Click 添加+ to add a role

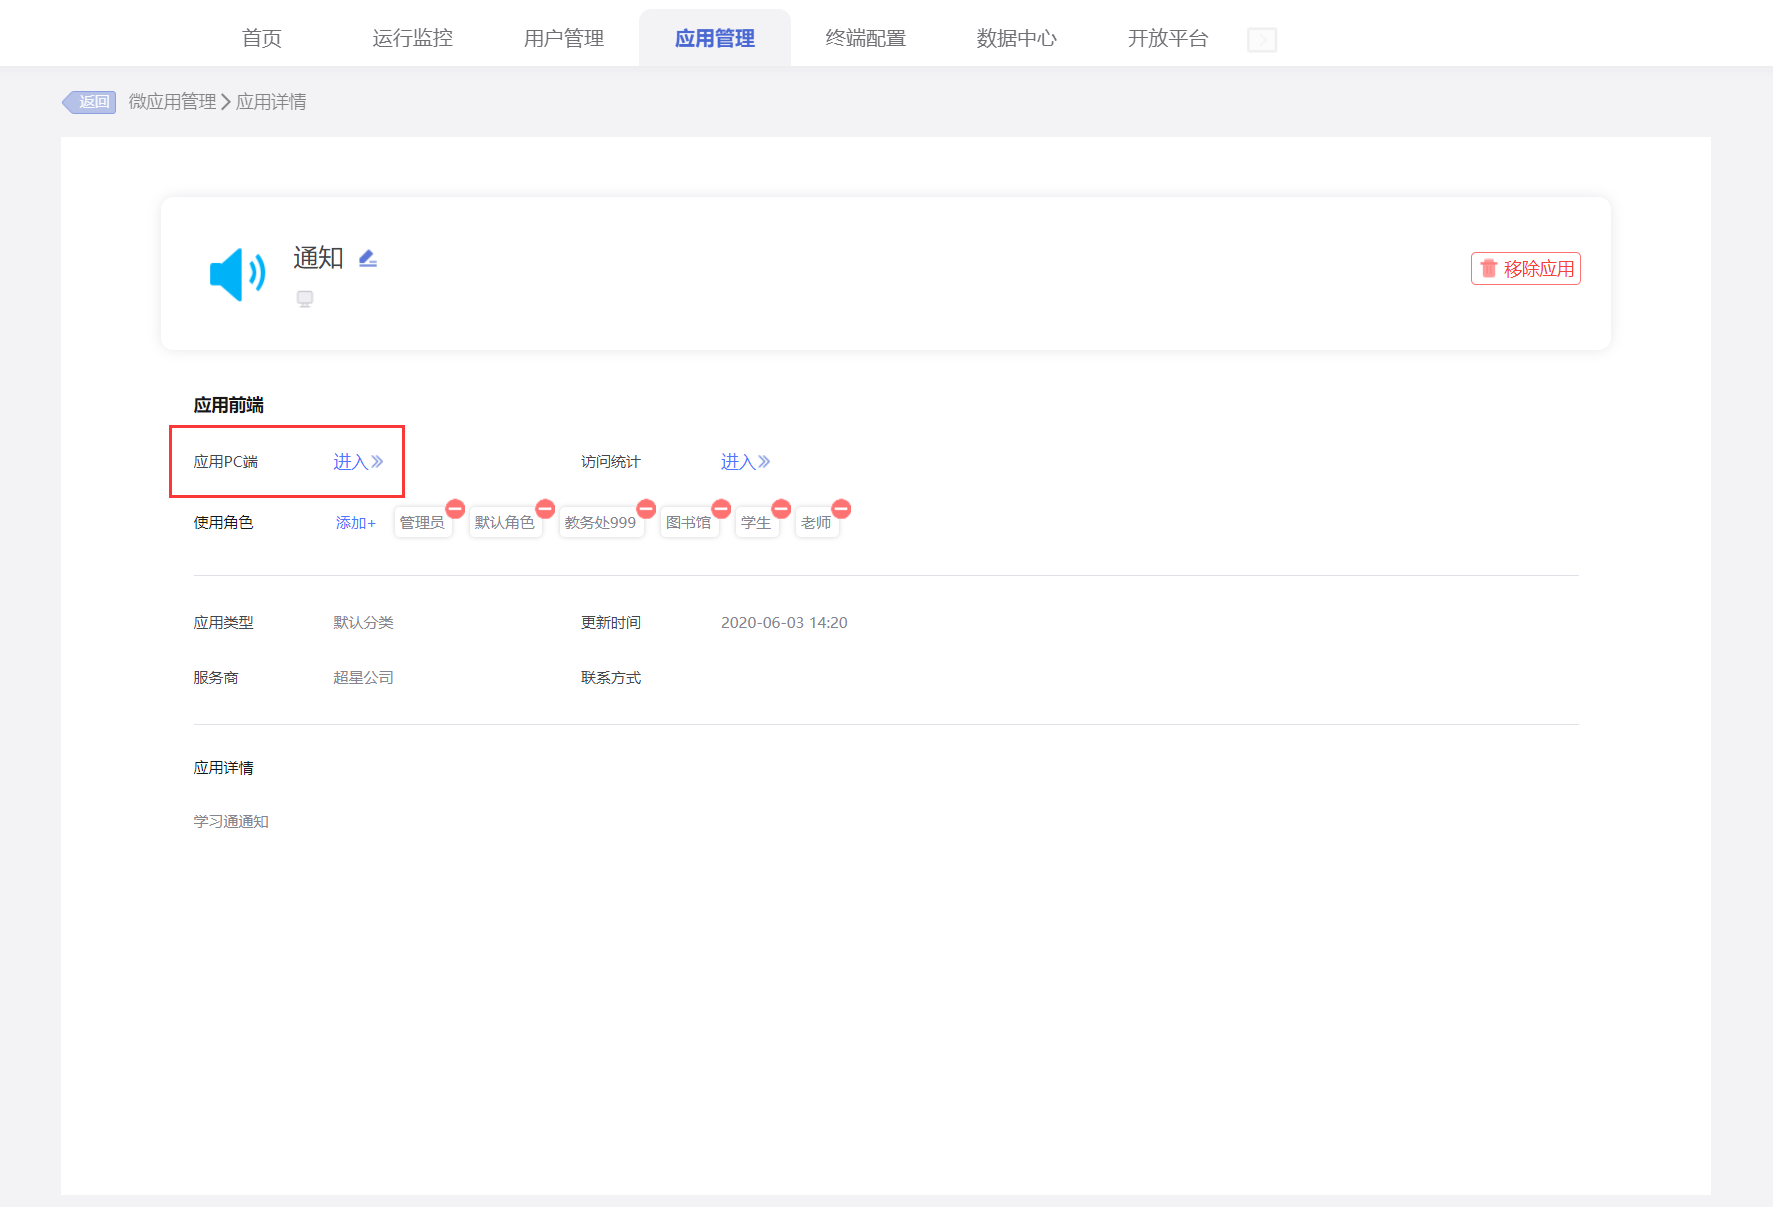pyautogui.click(x=356, y=523)
